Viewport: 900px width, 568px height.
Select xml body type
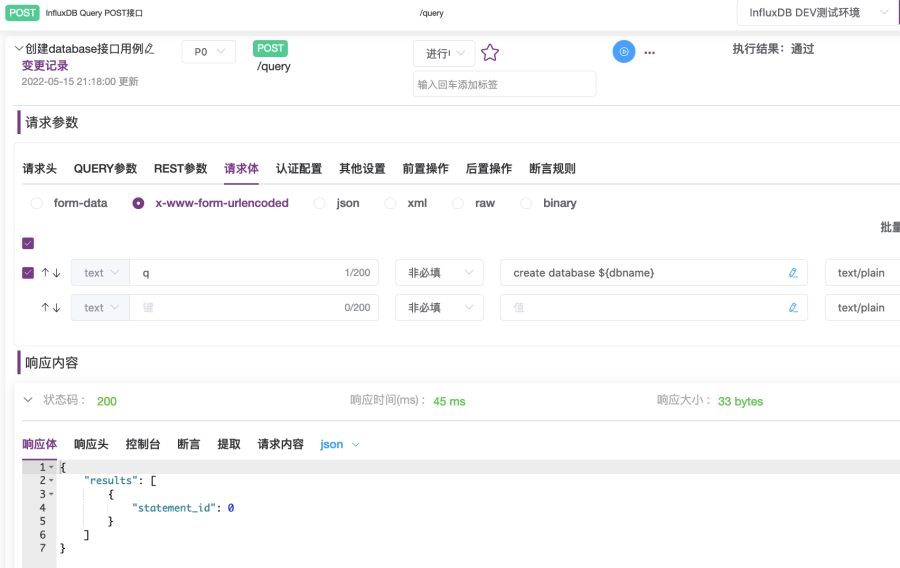click(390, 203)
